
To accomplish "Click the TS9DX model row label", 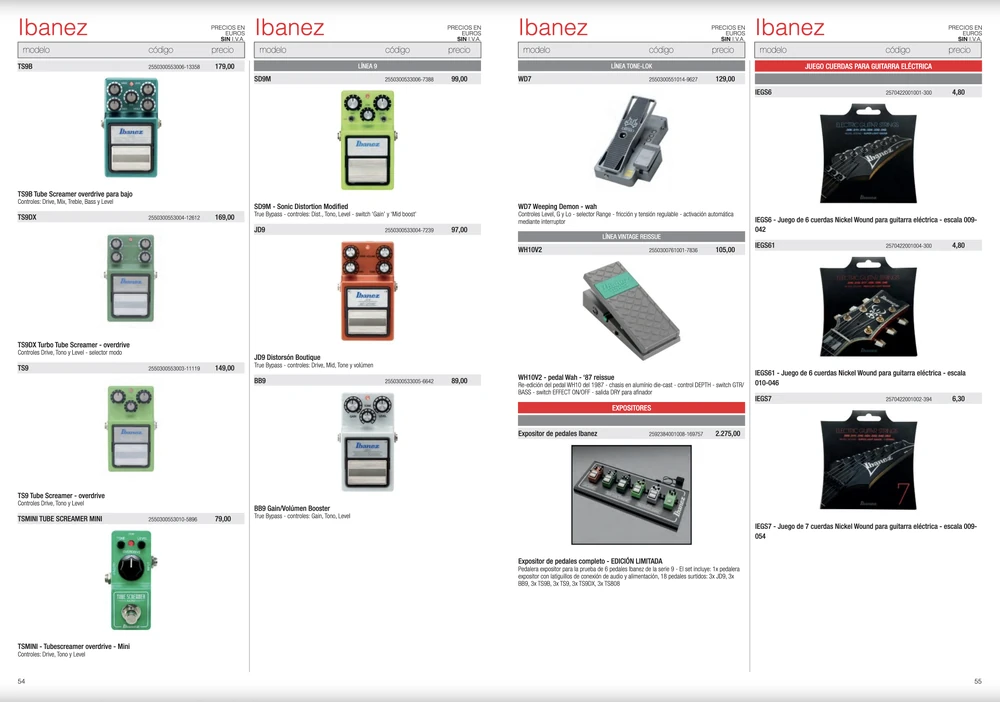I will pos(27,217).
